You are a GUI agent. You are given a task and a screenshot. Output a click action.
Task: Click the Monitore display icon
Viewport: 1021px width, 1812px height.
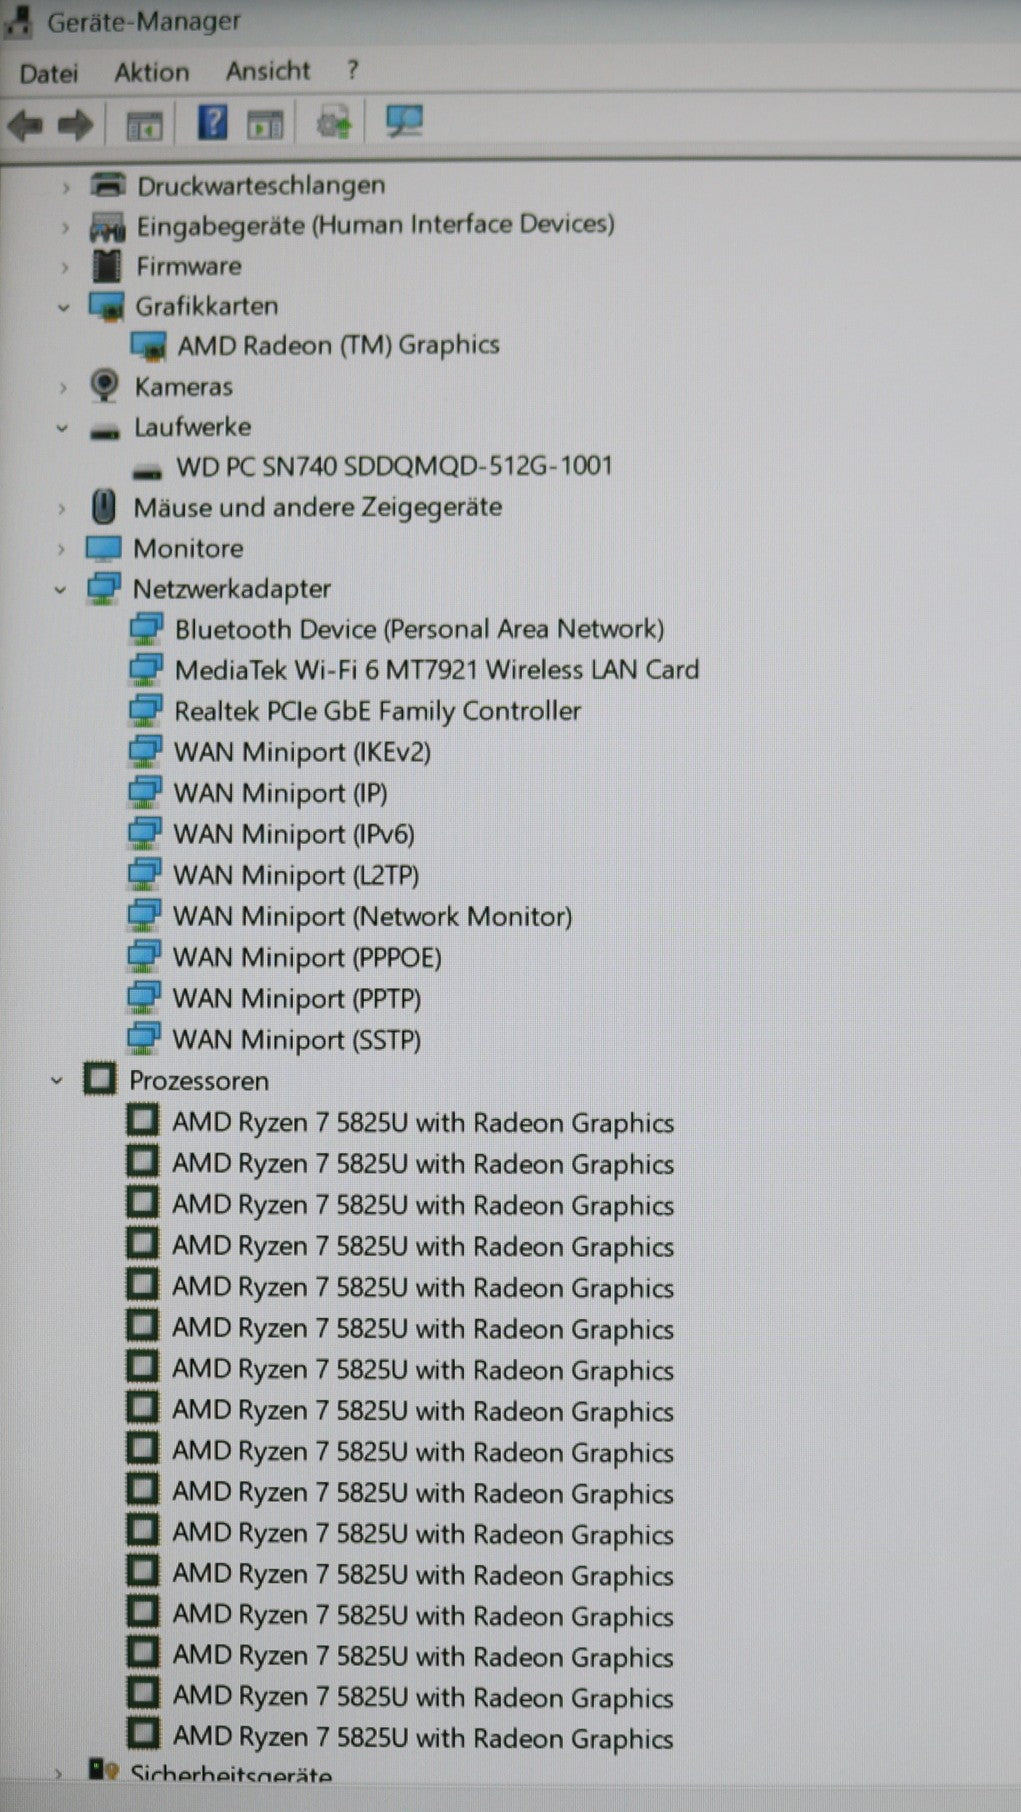[103, 548]
